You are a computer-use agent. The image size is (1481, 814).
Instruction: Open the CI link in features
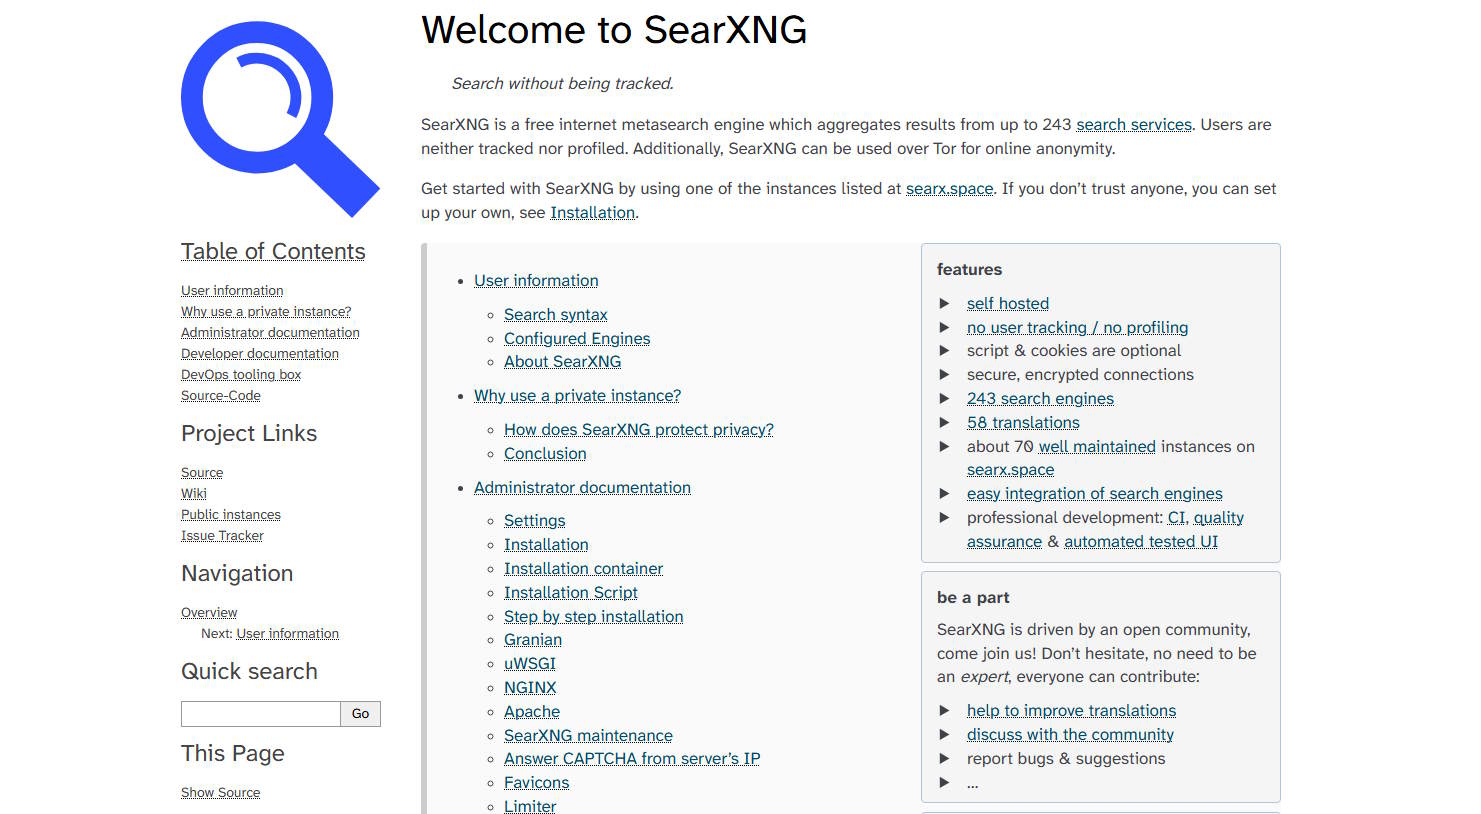1176,518
